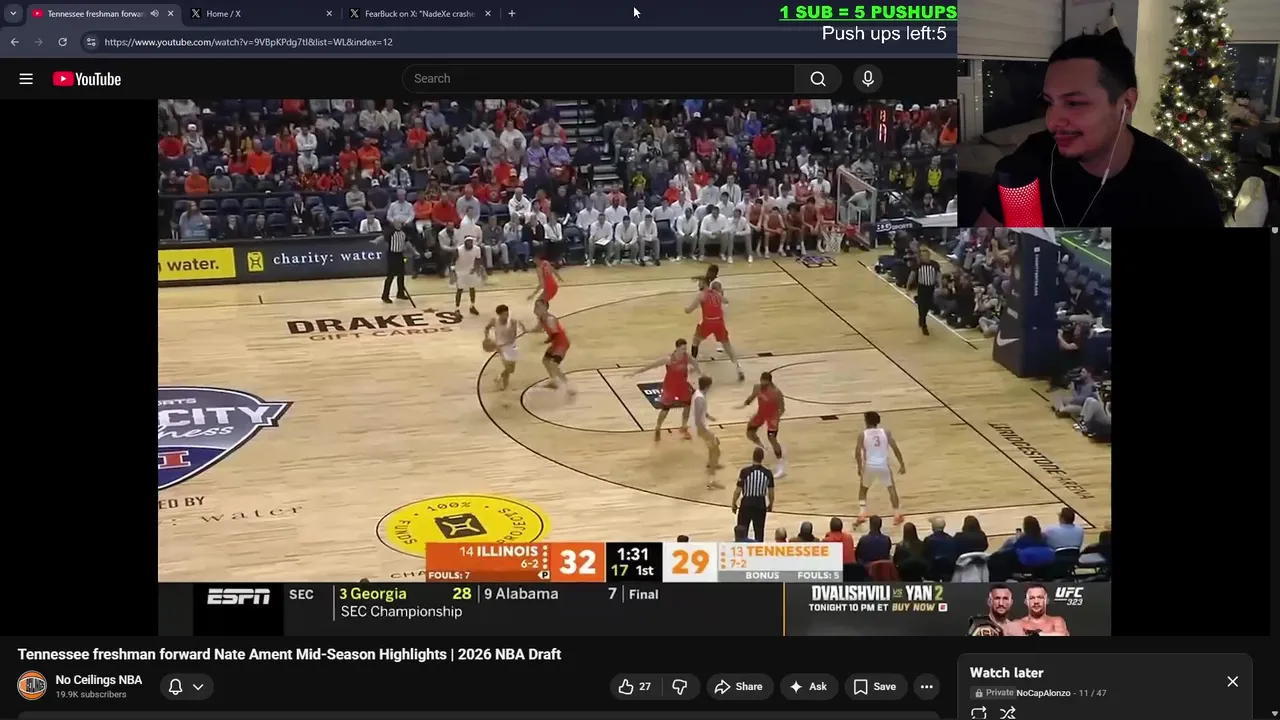This screenshot has width=1280, height=720.
Task: Open more actions three-dot menu
Action: tap(927, 687)
